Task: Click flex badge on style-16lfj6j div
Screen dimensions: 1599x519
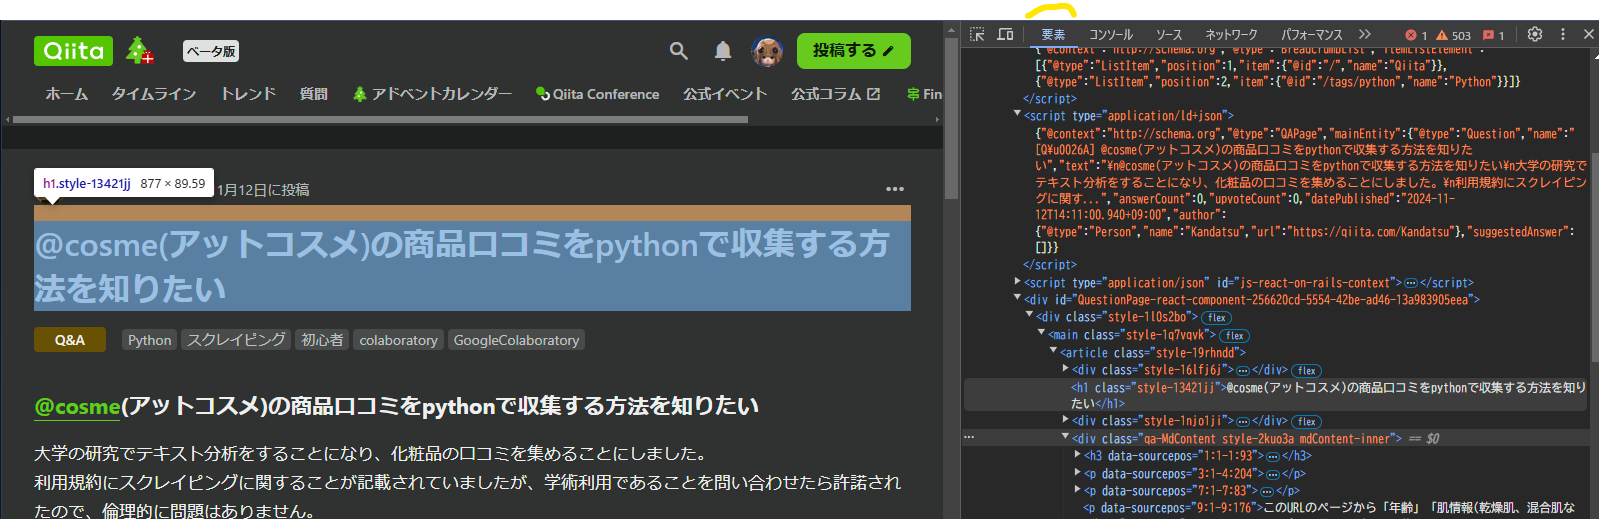Action: 1306,371
